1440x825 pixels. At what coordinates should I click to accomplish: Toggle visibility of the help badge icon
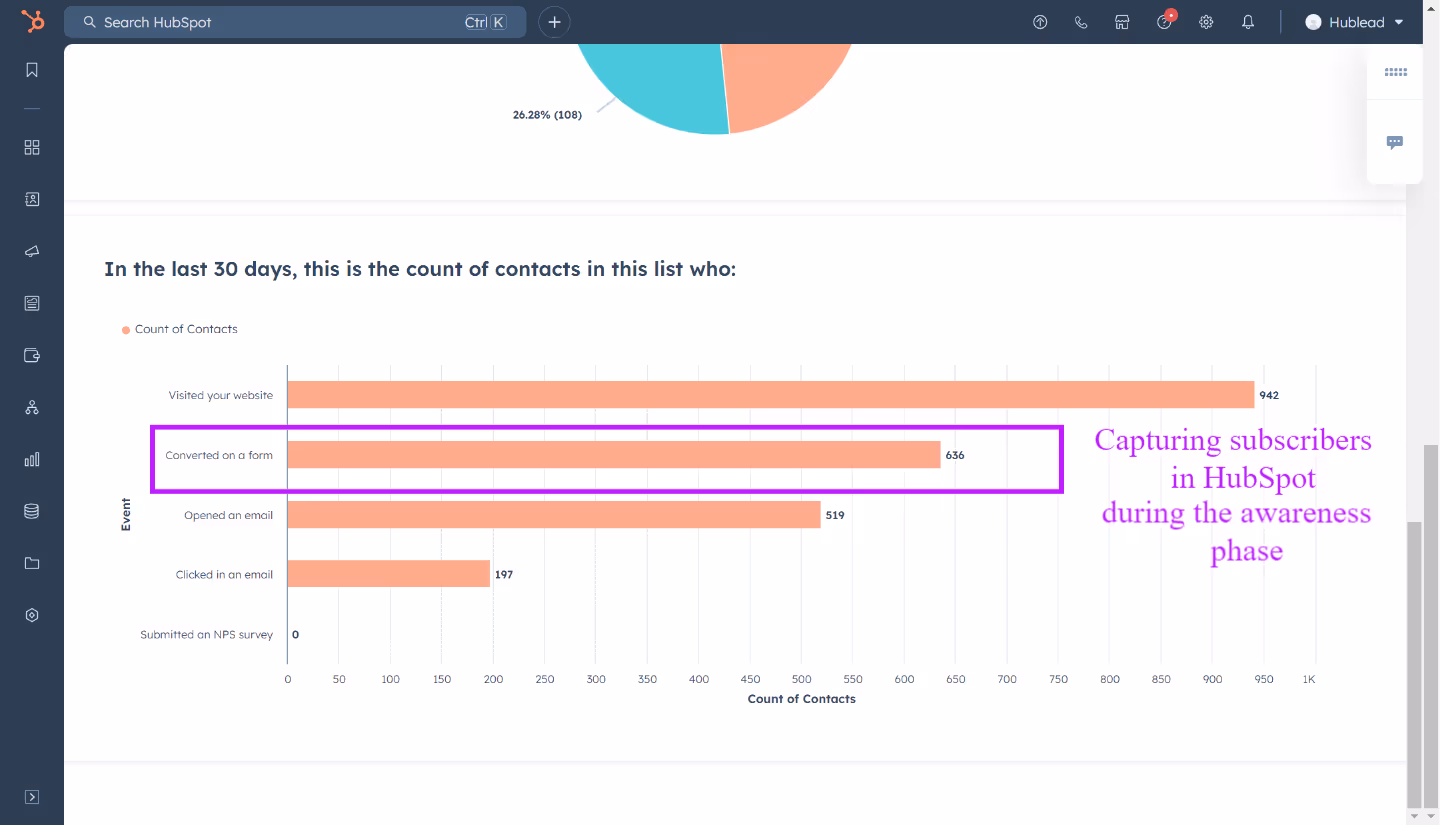pyautogui.click(x=1164, y=21)
